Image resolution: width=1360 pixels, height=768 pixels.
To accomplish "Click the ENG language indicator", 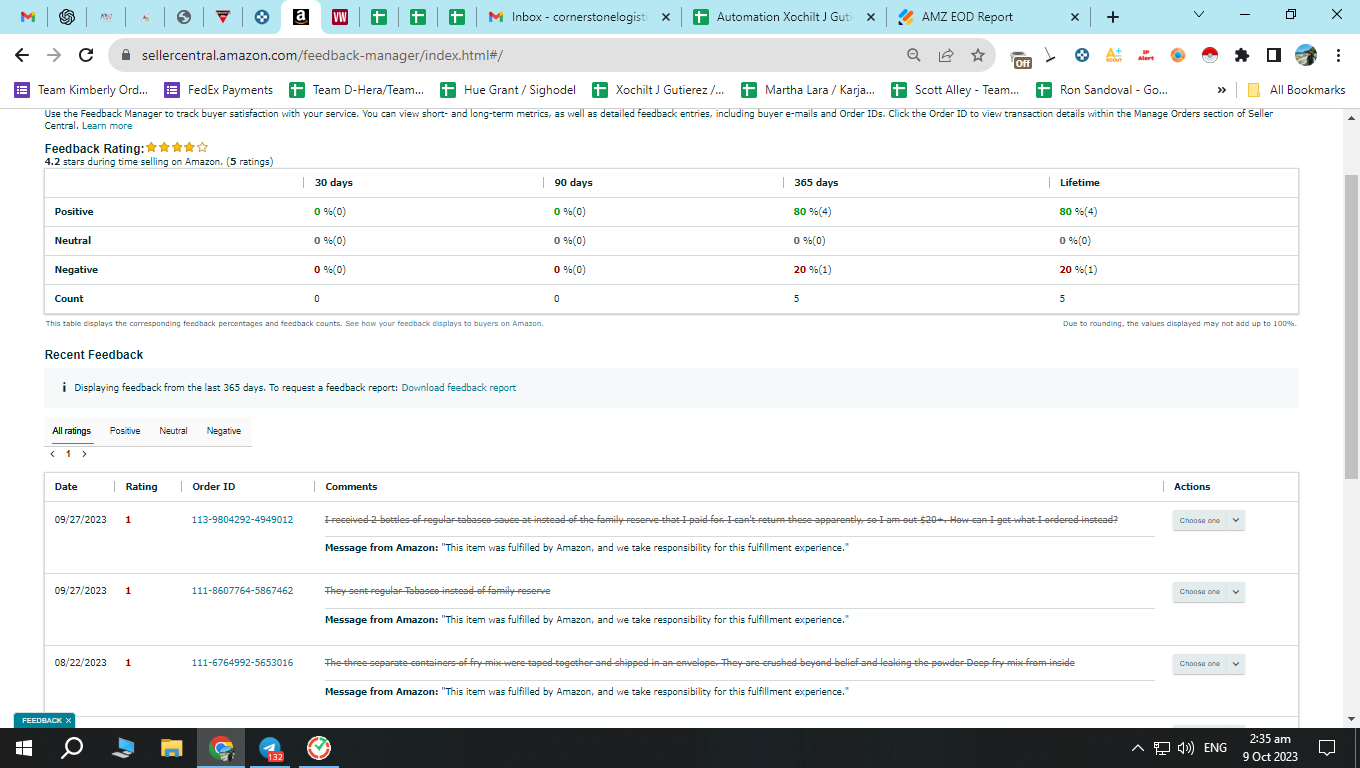I will click(1215, 748).
